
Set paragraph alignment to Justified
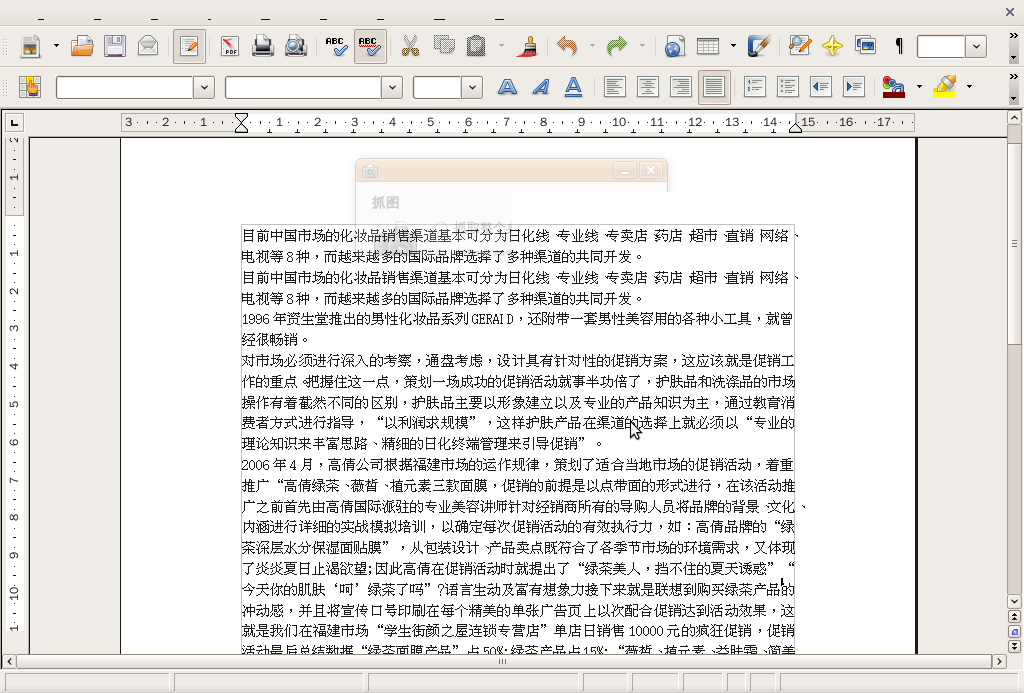pyautogui.click(x=714, y=87)
